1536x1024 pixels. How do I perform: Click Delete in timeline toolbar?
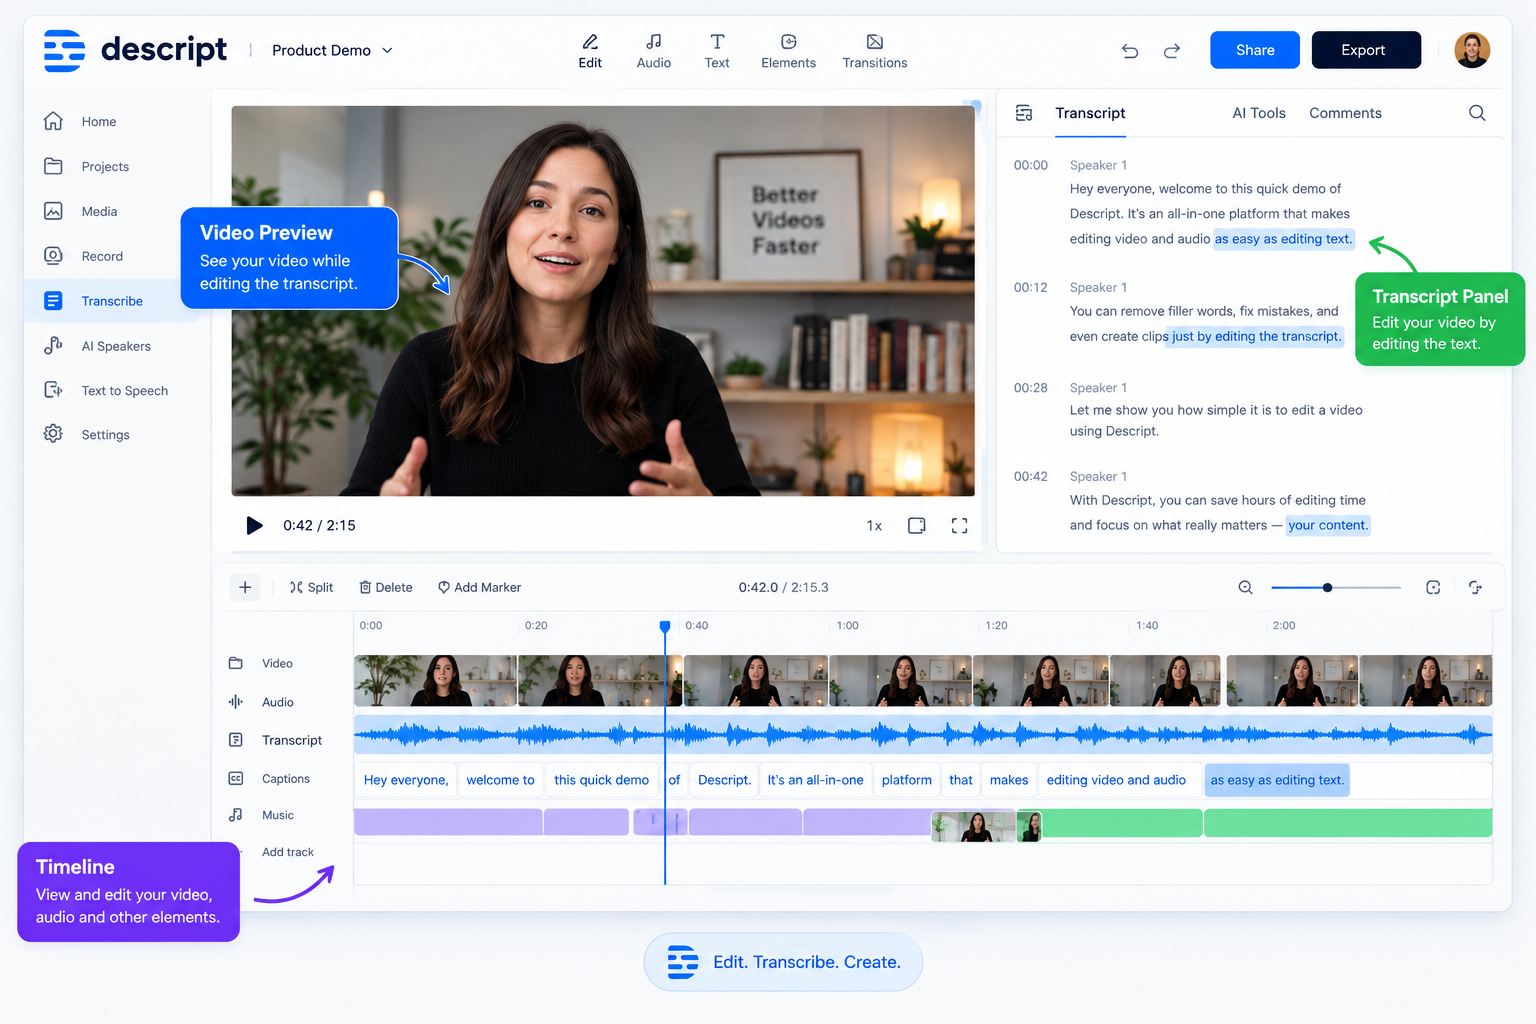click(386, 587)
